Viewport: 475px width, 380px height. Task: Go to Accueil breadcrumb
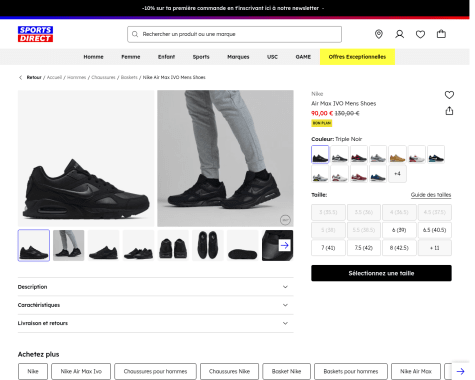[x=54, y=77]
